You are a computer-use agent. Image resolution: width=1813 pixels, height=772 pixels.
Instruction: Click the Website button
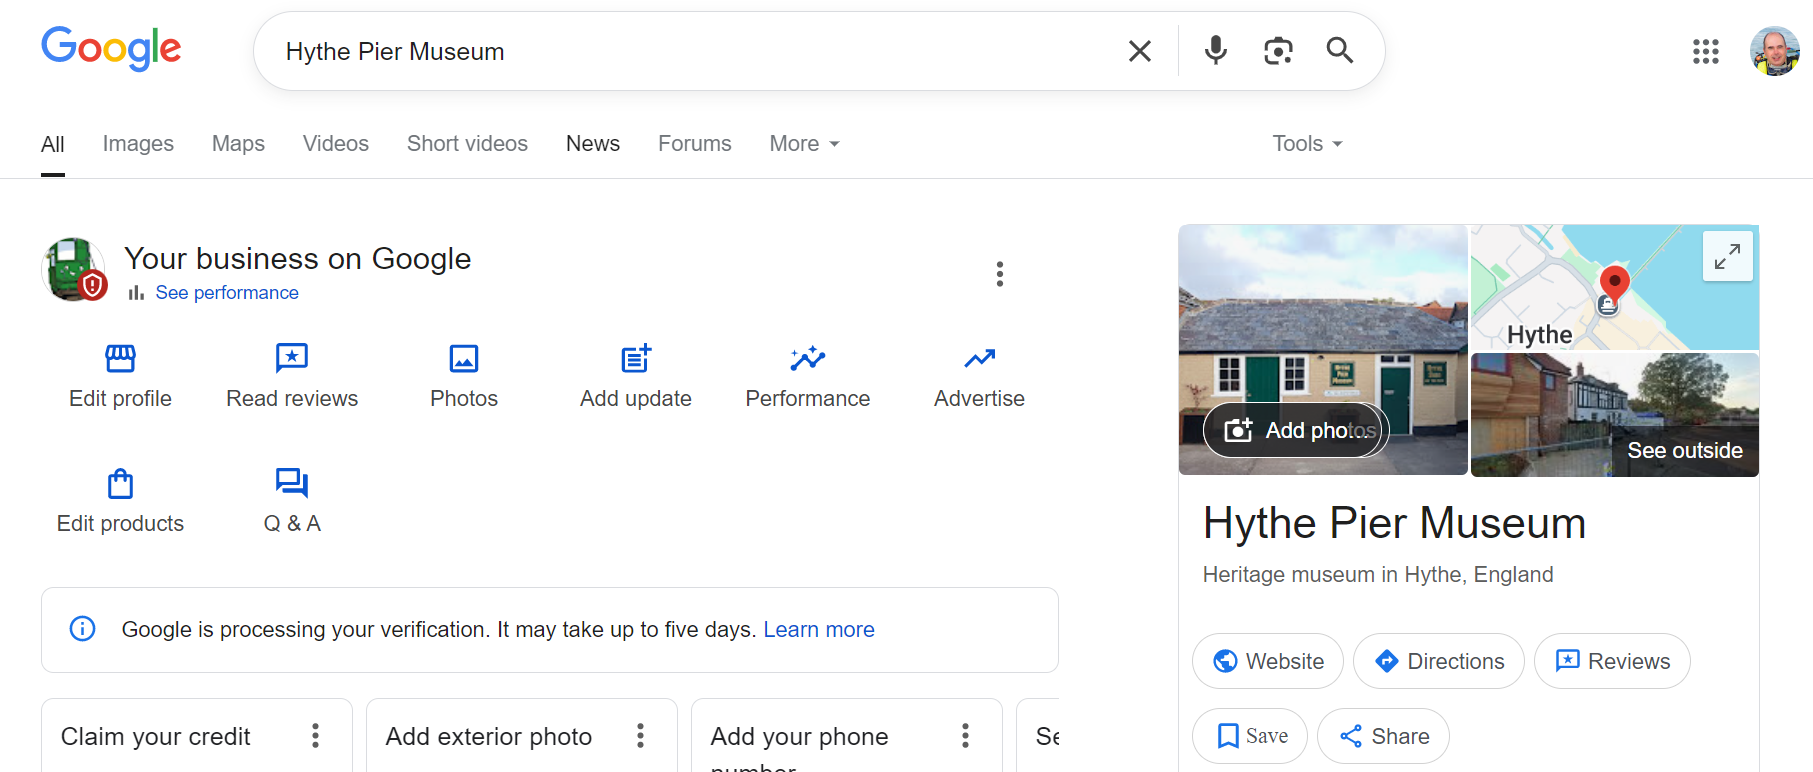pos(1268,661)
